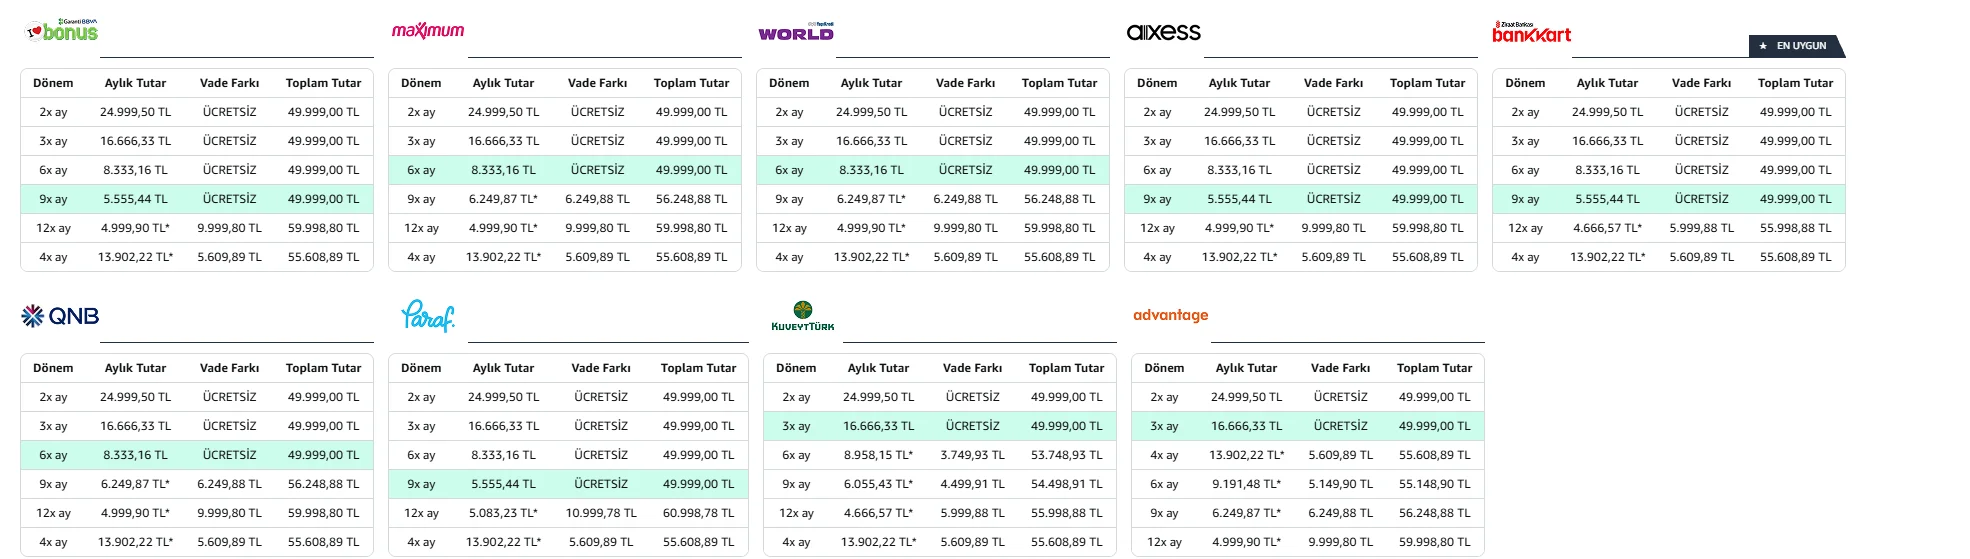Click the EN UYGUN star badge
The width and height of the screenshot is (1970, 559).
point(1797,46)
